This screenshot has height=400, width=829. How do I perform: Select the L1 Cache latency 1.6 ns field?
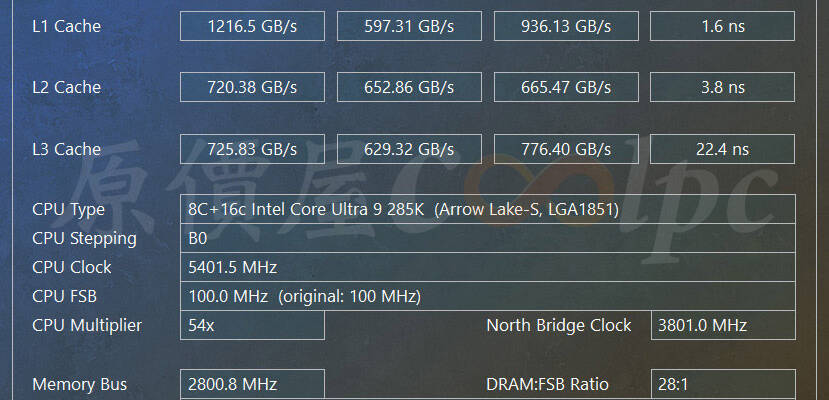pyautogui.click(x=722, y=26)
